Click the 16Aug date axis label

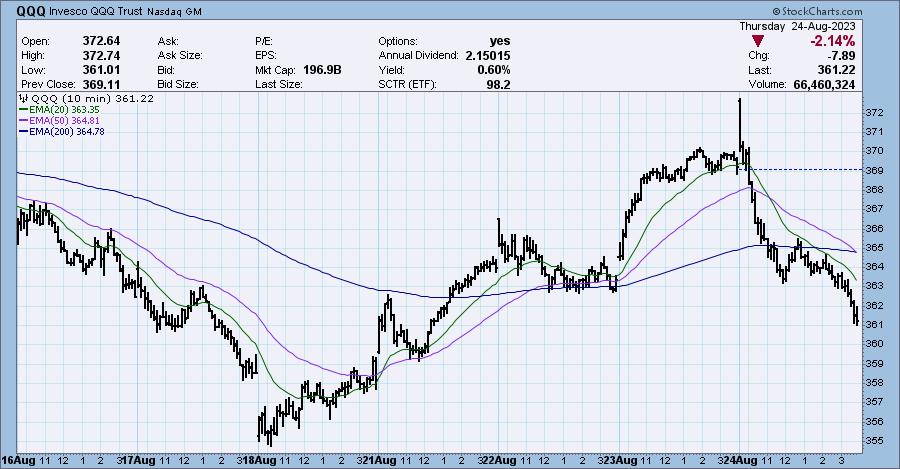tap(18, 460)
